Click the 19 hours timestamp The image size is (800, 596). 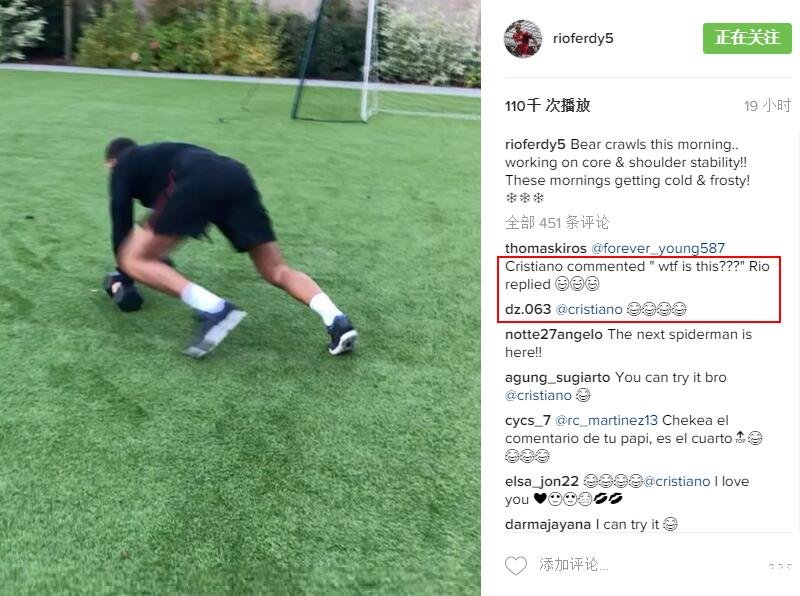coord(767,106)
